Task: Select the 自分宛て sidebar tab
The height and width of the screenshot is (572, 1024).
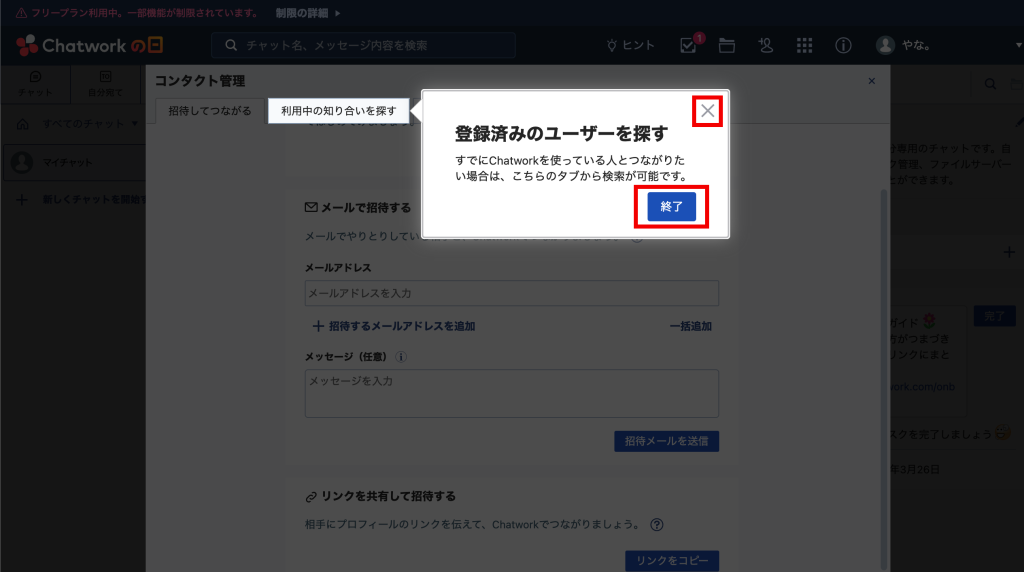Action: click(105, 84)
